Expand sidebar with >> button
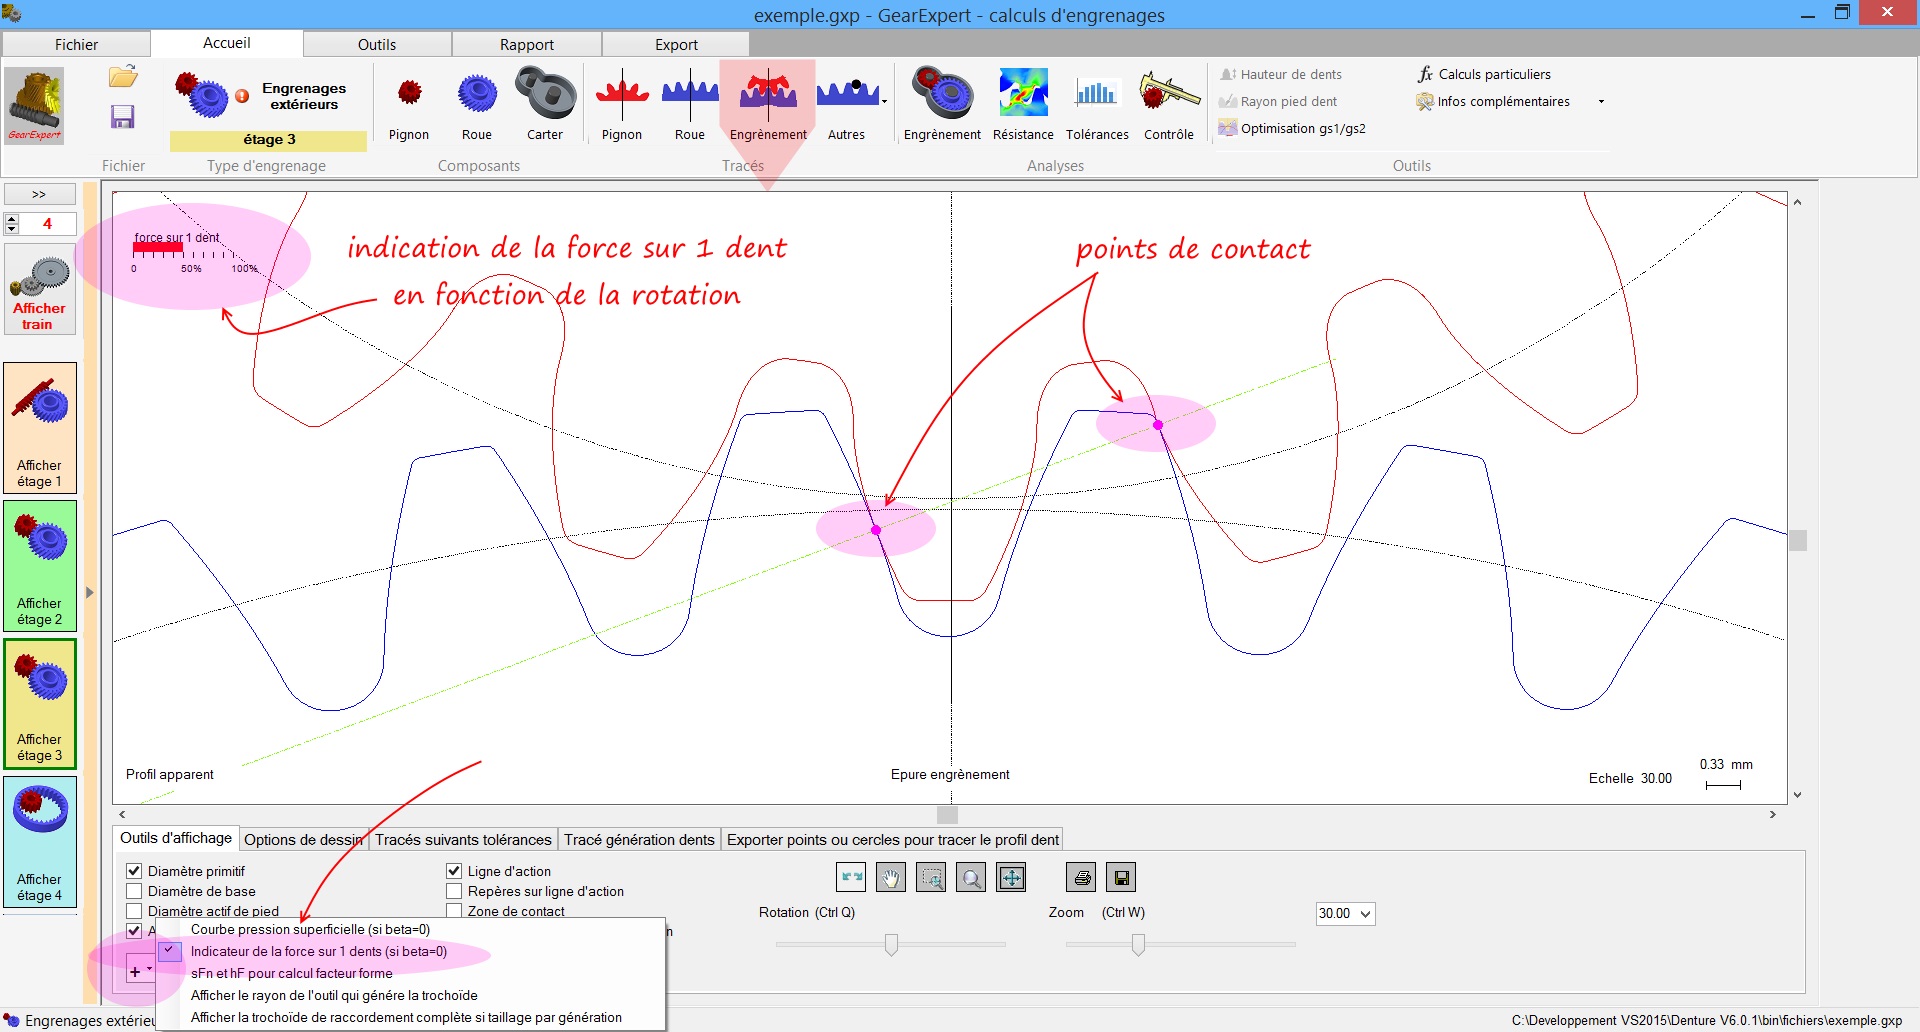1920x1032 pixels. point(39,194)
